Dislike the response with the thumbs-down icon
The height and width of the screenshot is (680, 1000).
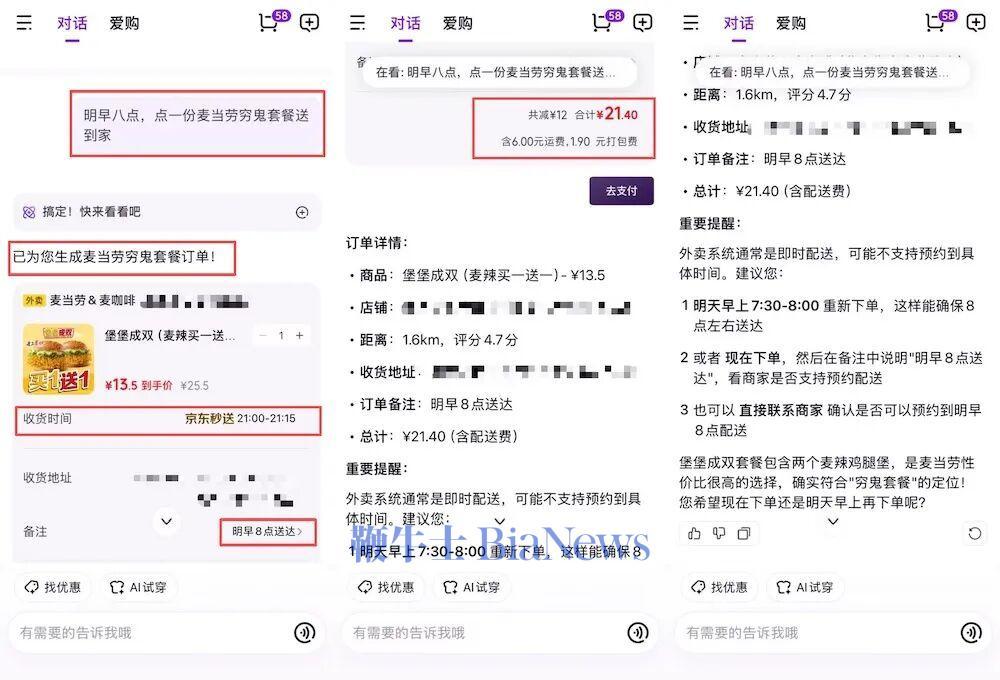click(x=719, y=534)
